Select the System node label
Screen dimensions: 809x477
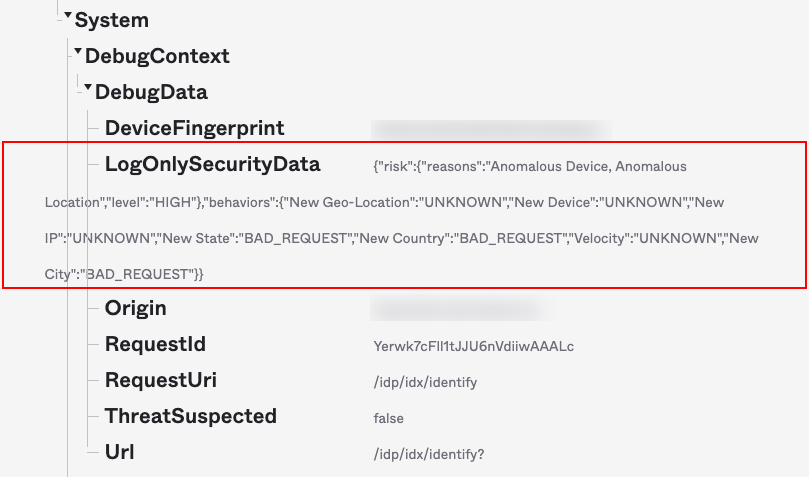[x=112, y=20]
